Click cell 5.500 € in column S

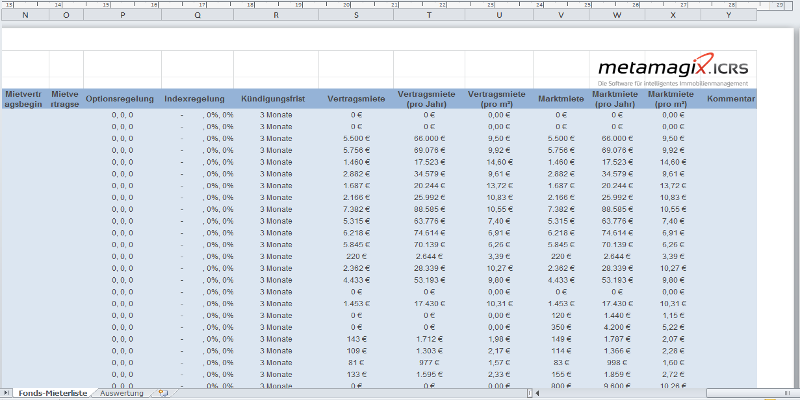(x=356, y=138)
